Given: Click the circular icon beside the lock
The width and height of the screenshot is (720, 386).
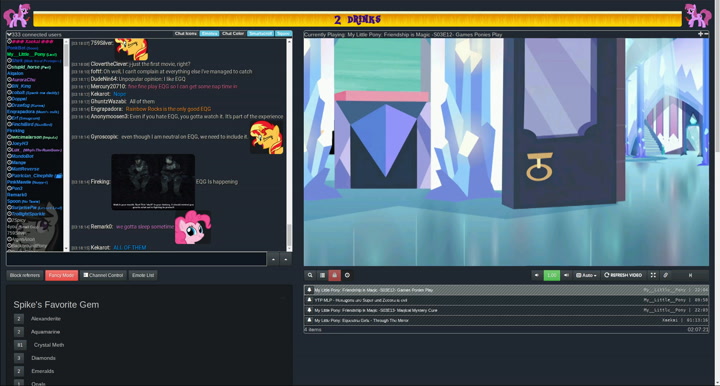Looking at the screenshot, I should pyautogui.click(x=347, y=275).
